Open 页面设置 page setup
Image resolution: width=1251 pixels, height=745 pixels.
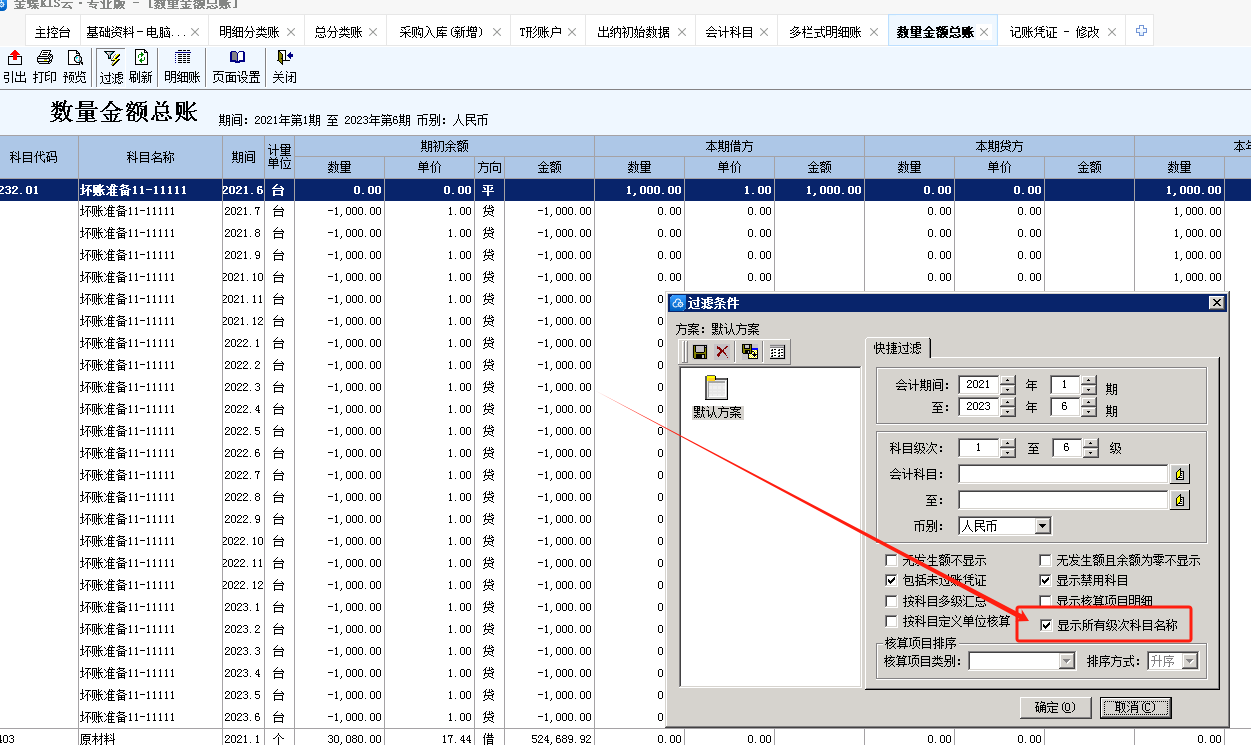(236, 67)
